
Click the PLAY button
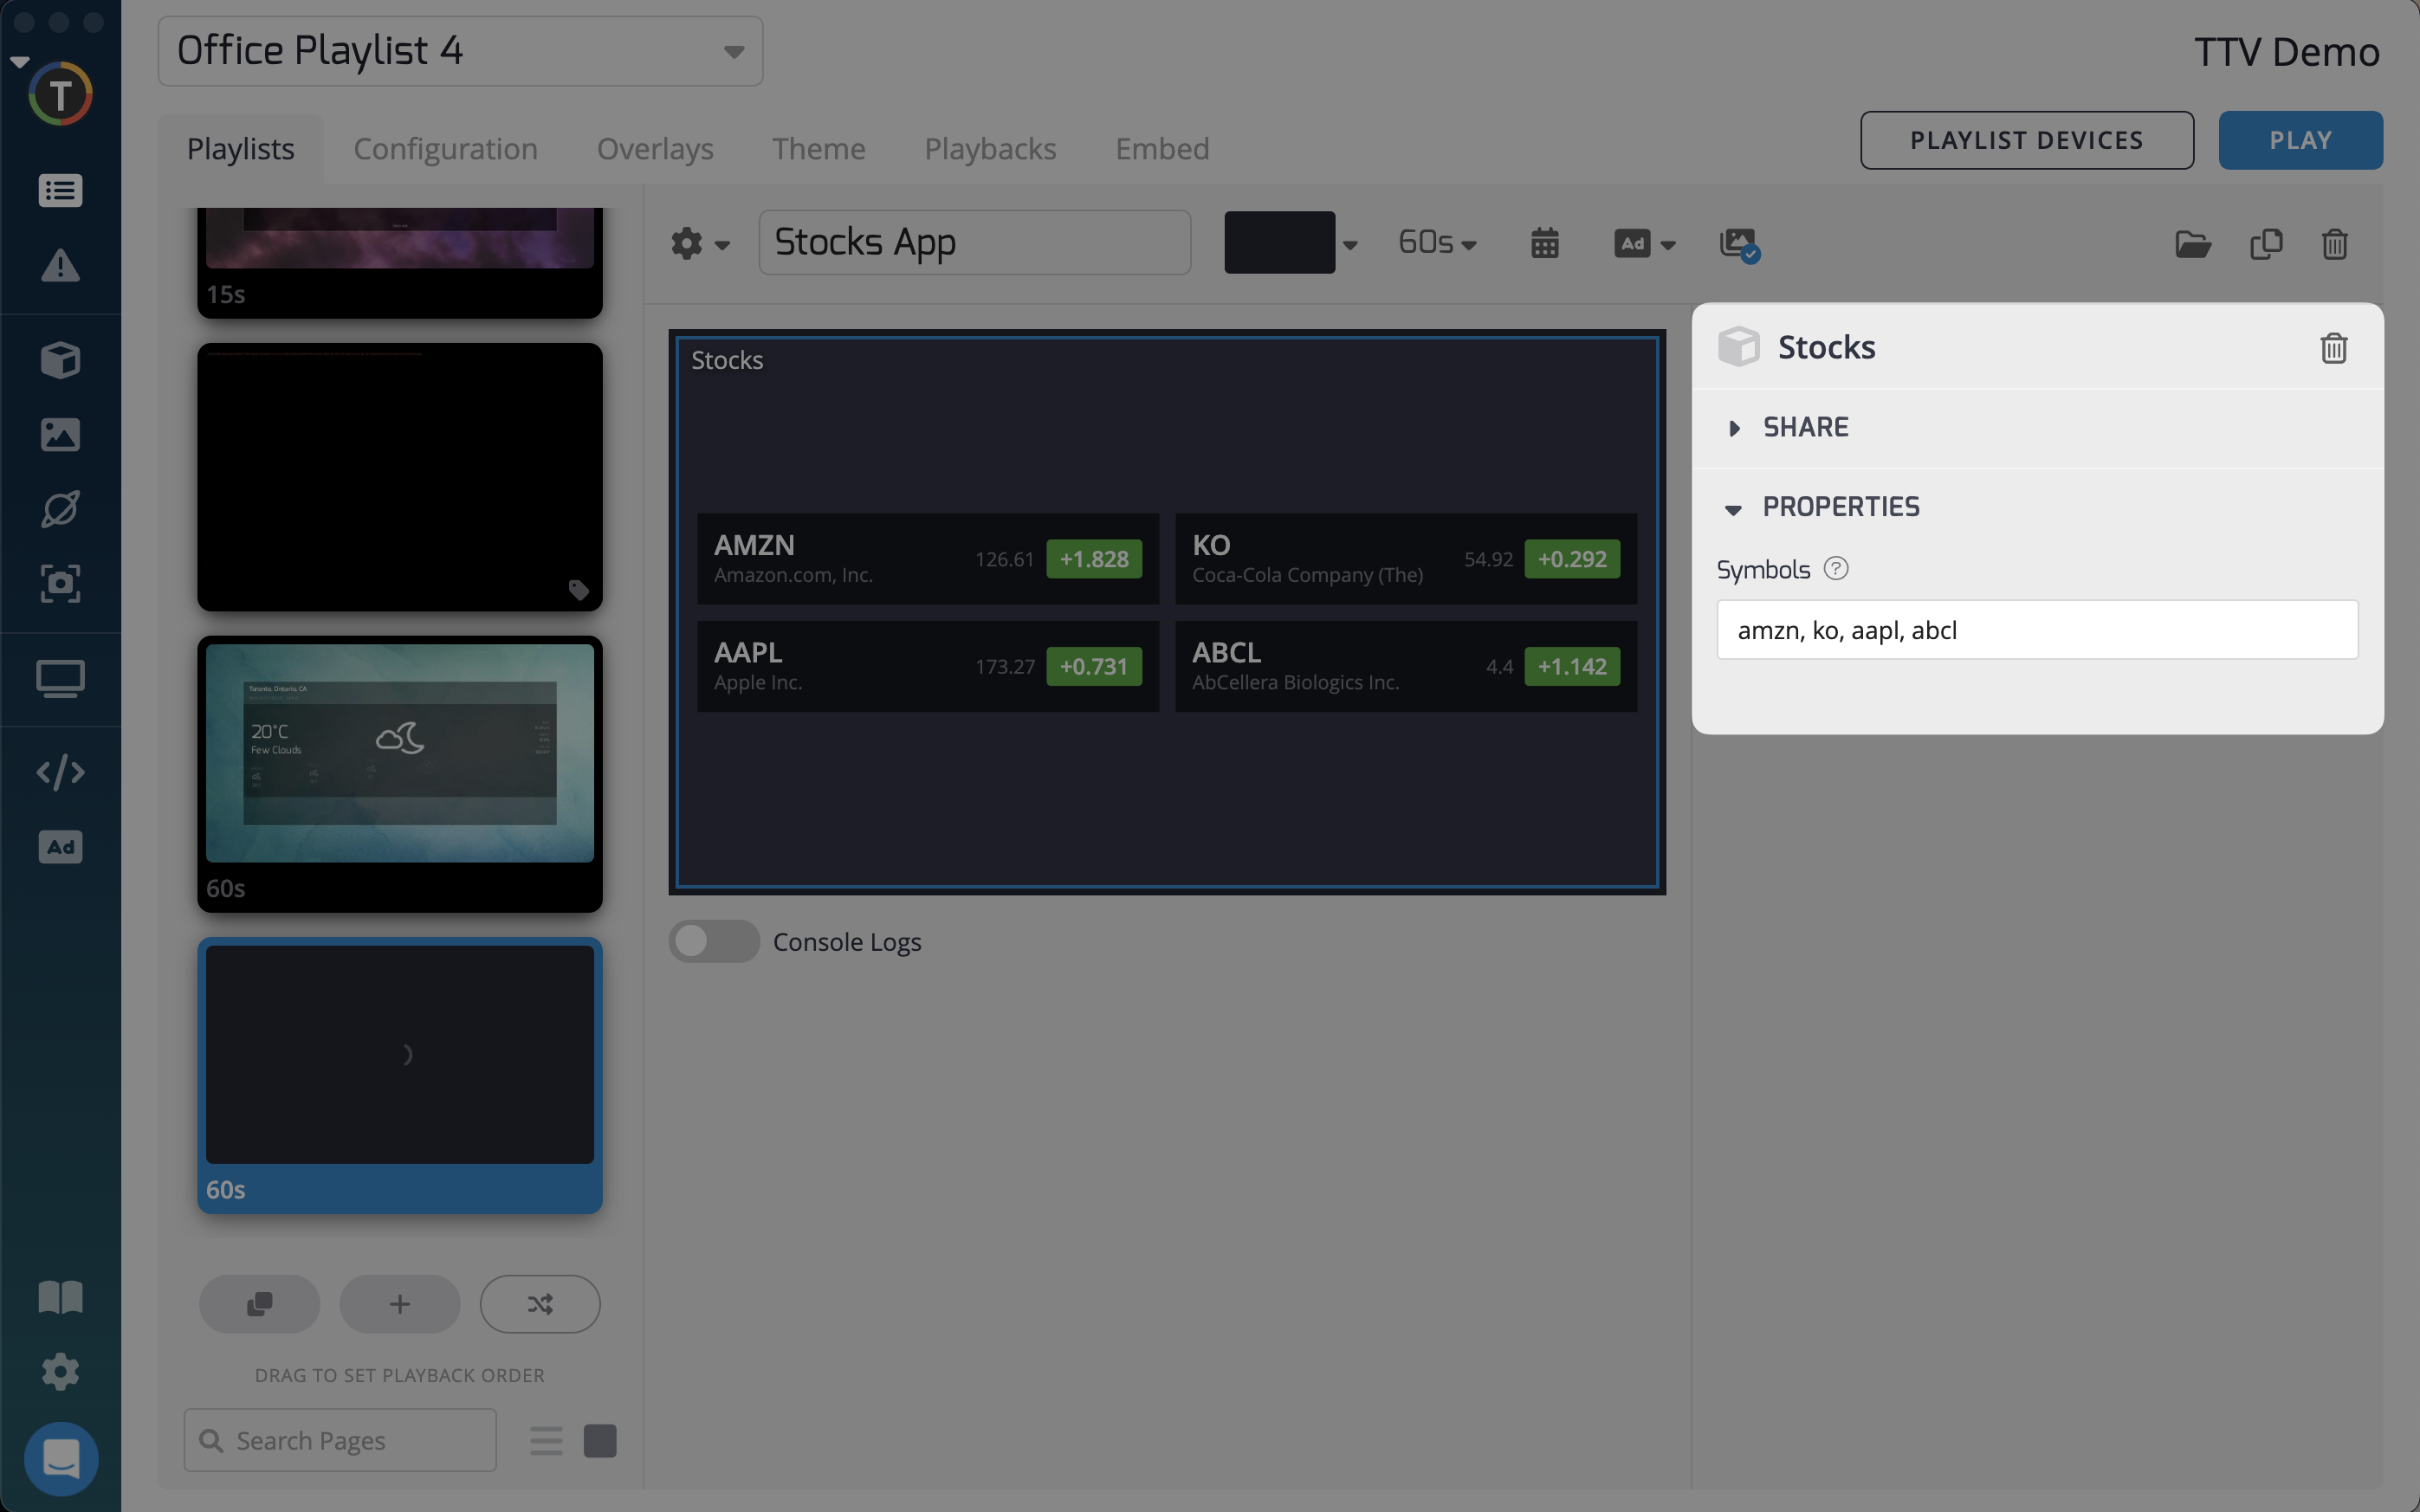(x=2299, y=140)
